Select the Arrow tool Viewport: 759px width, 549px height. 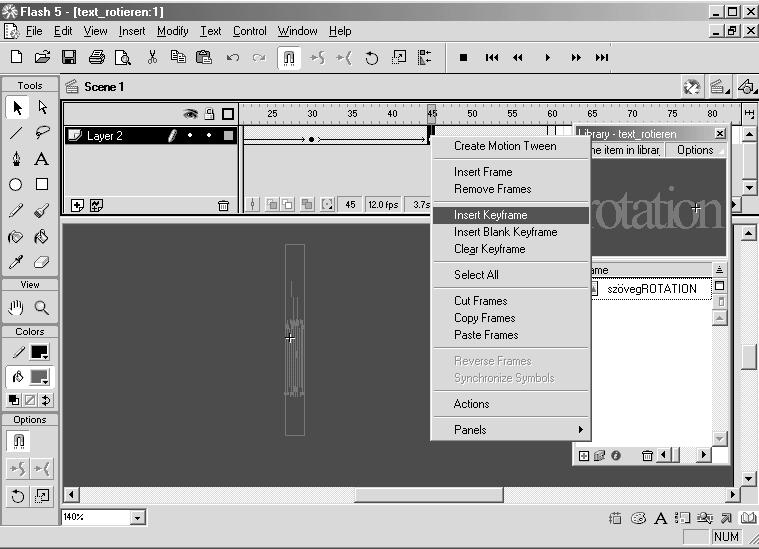point(17,107)
